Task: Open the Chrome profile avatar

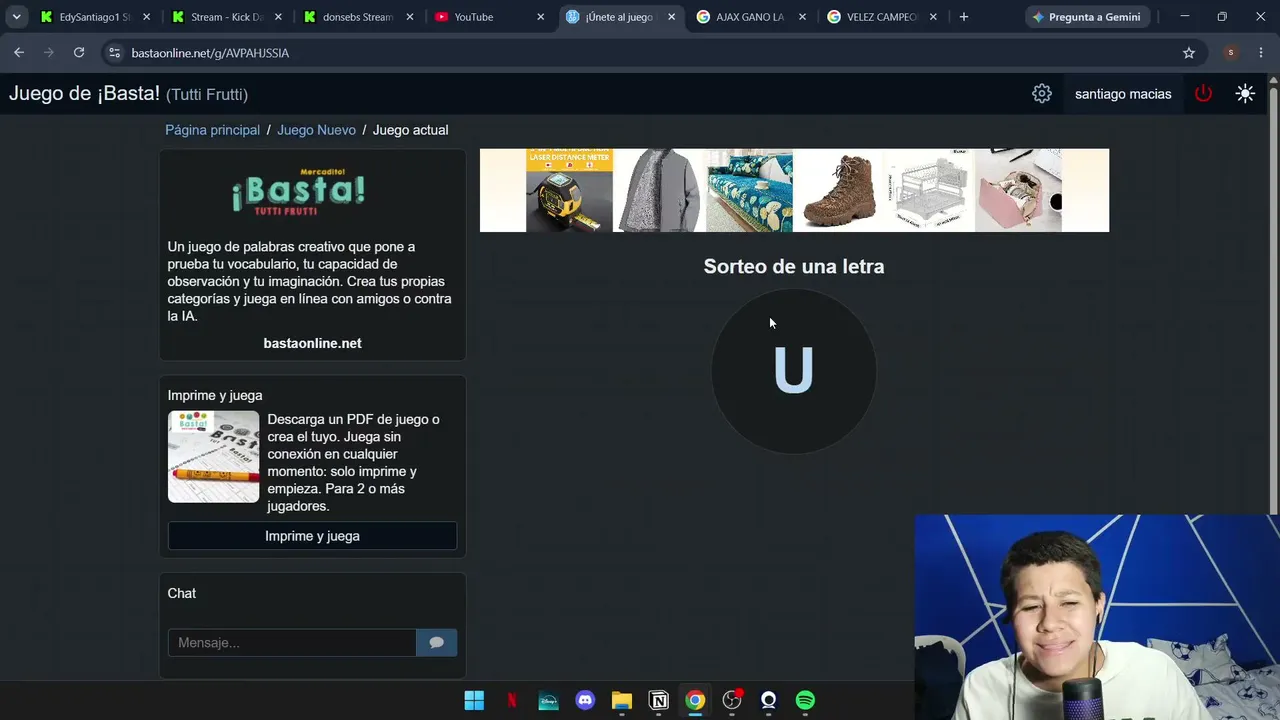Action: [1231, 53]
